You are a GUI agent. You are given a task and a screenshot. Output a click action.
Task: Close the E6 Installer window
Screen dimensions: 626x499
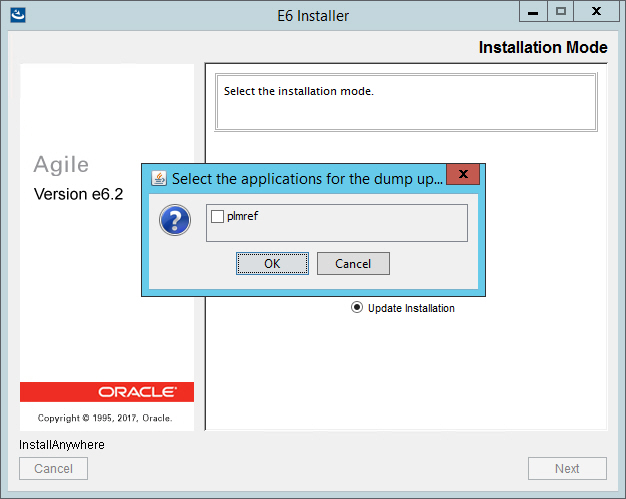pyautogui.click(x=596, y=12)
